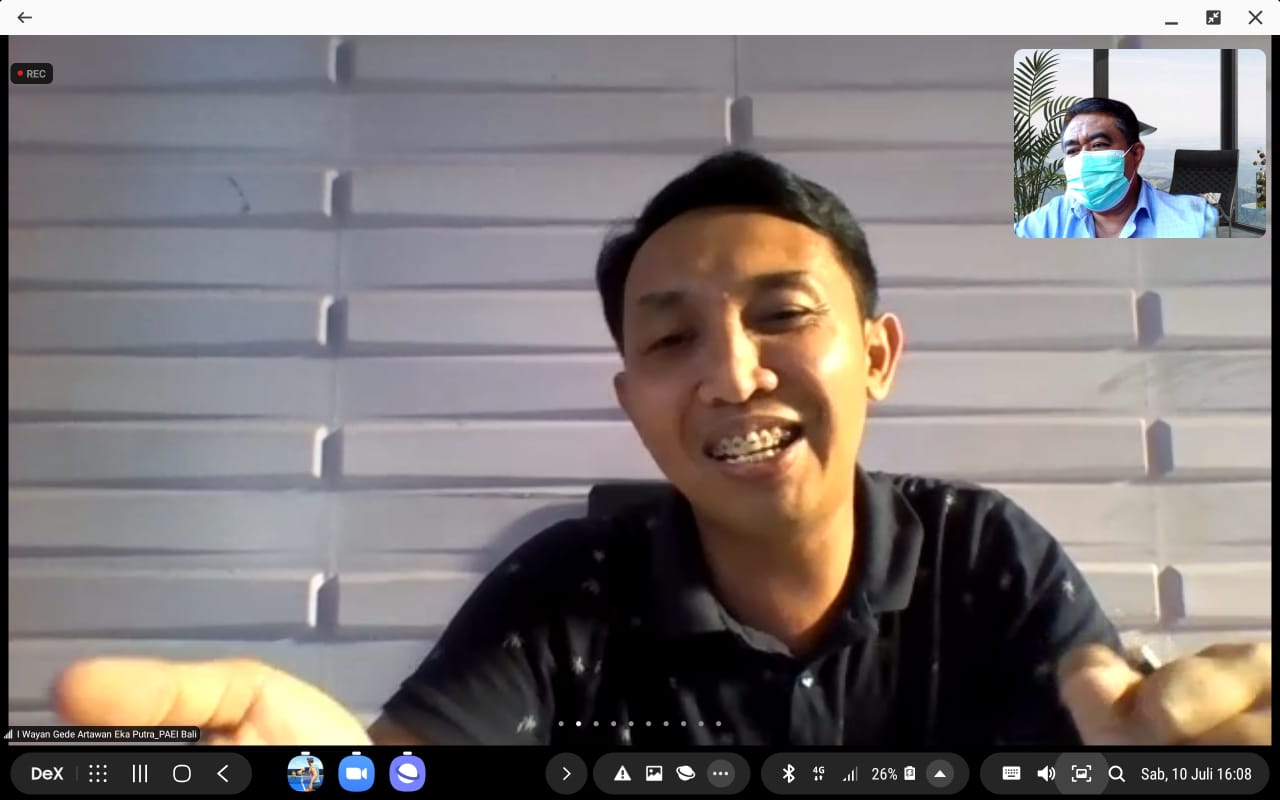Close the Zoom window
The height and width of the screenshot is (800, 1280).
click(1255, 17)
